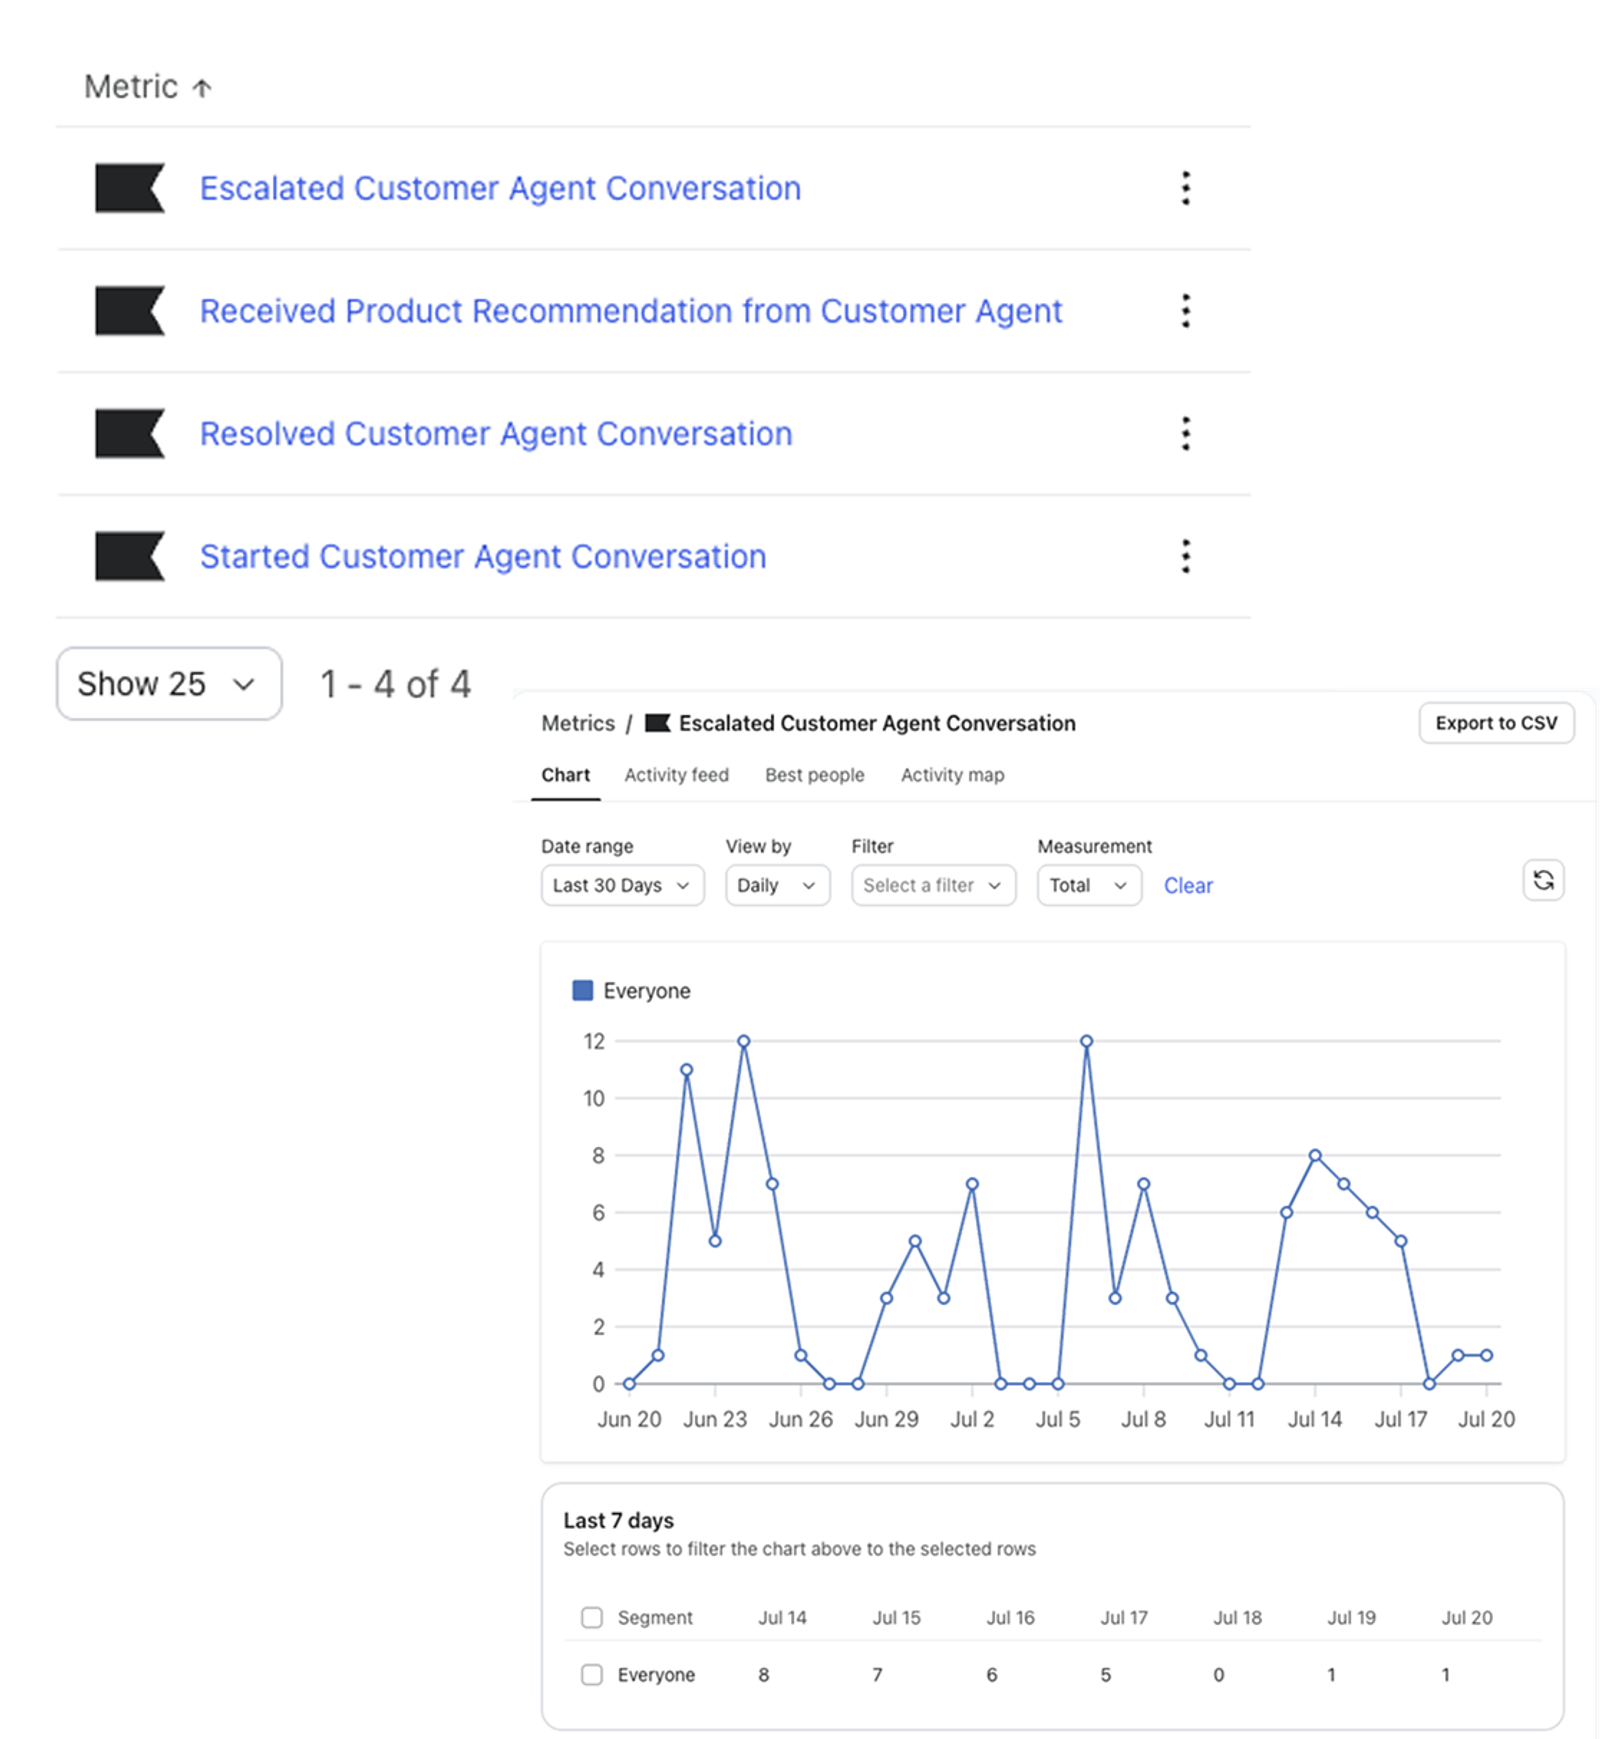Open the Last 30 Days date range dropdown
Viewport: 1600px width, 1739px height.
[x=622, y=886]
